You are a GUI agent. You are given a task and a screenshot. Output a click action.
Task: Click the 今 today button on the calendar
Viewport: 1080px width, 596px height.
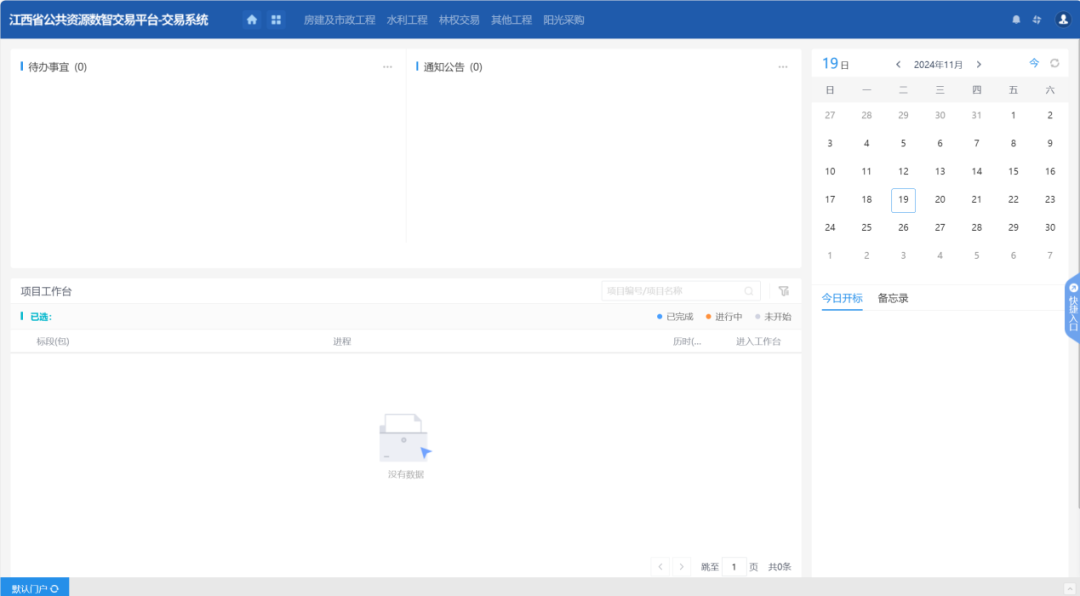[x=1034, y=62]
